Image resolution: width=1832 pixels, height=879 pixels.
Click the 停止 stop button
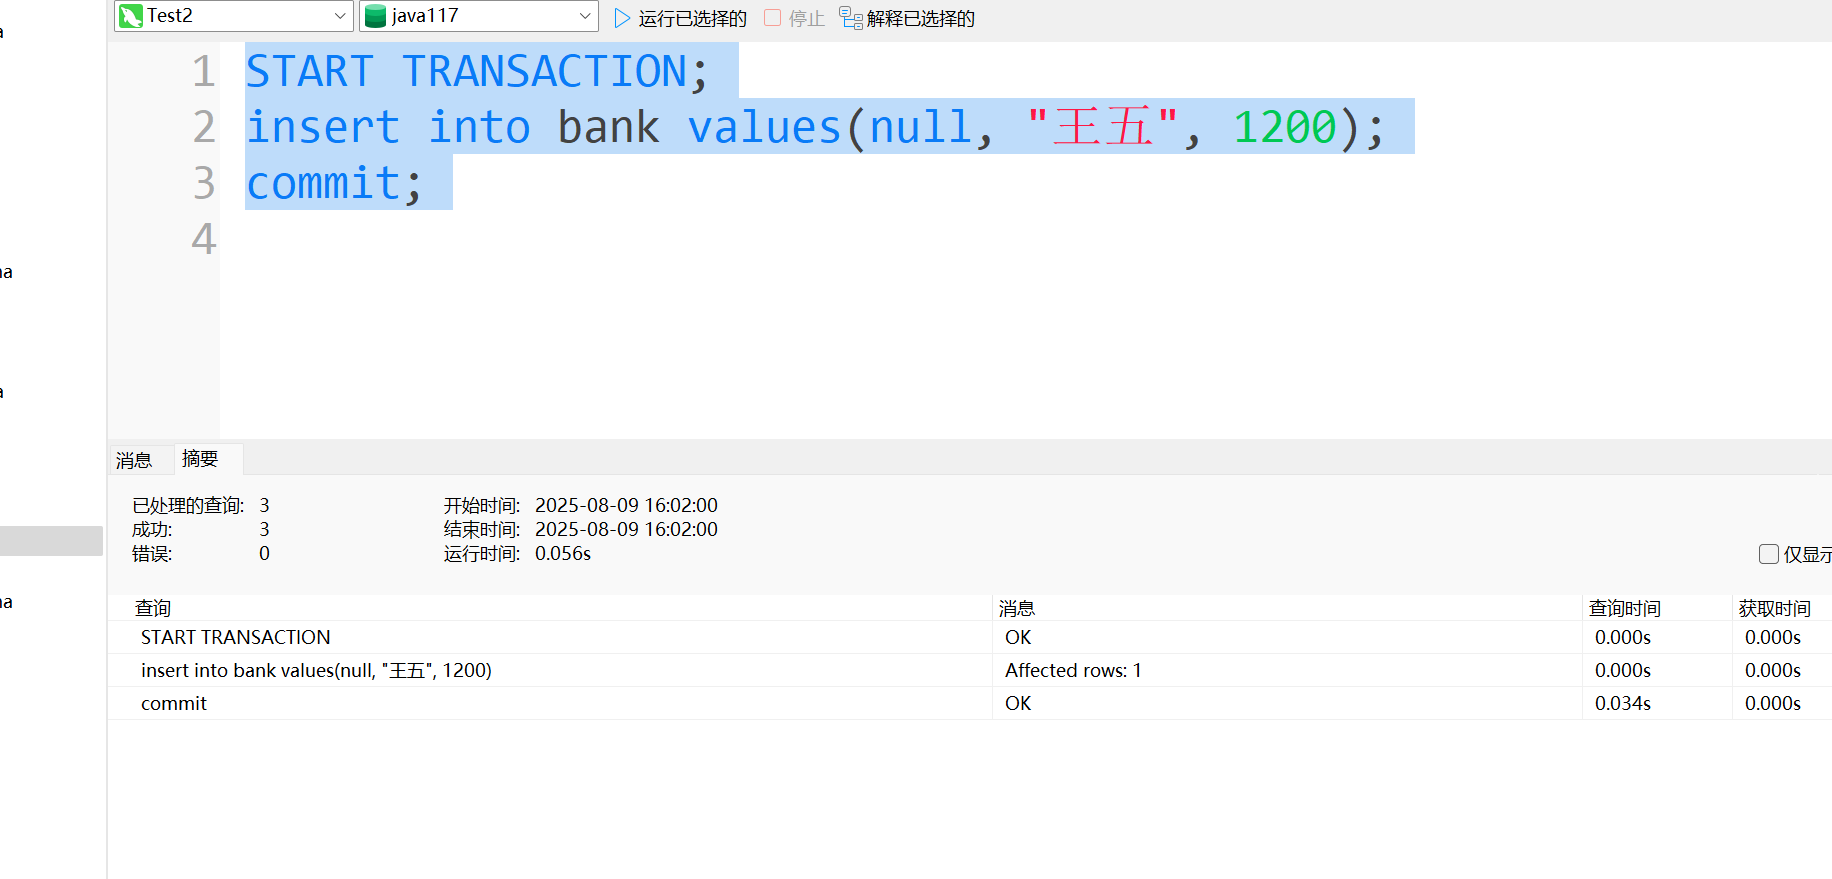point(794,18)
